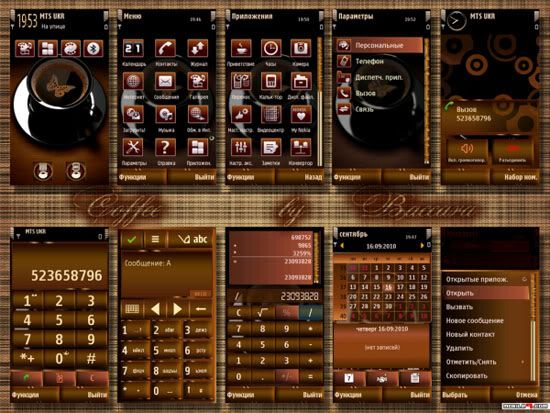Tap the Bluetooth shortcut on the home screen

[93, 48]
